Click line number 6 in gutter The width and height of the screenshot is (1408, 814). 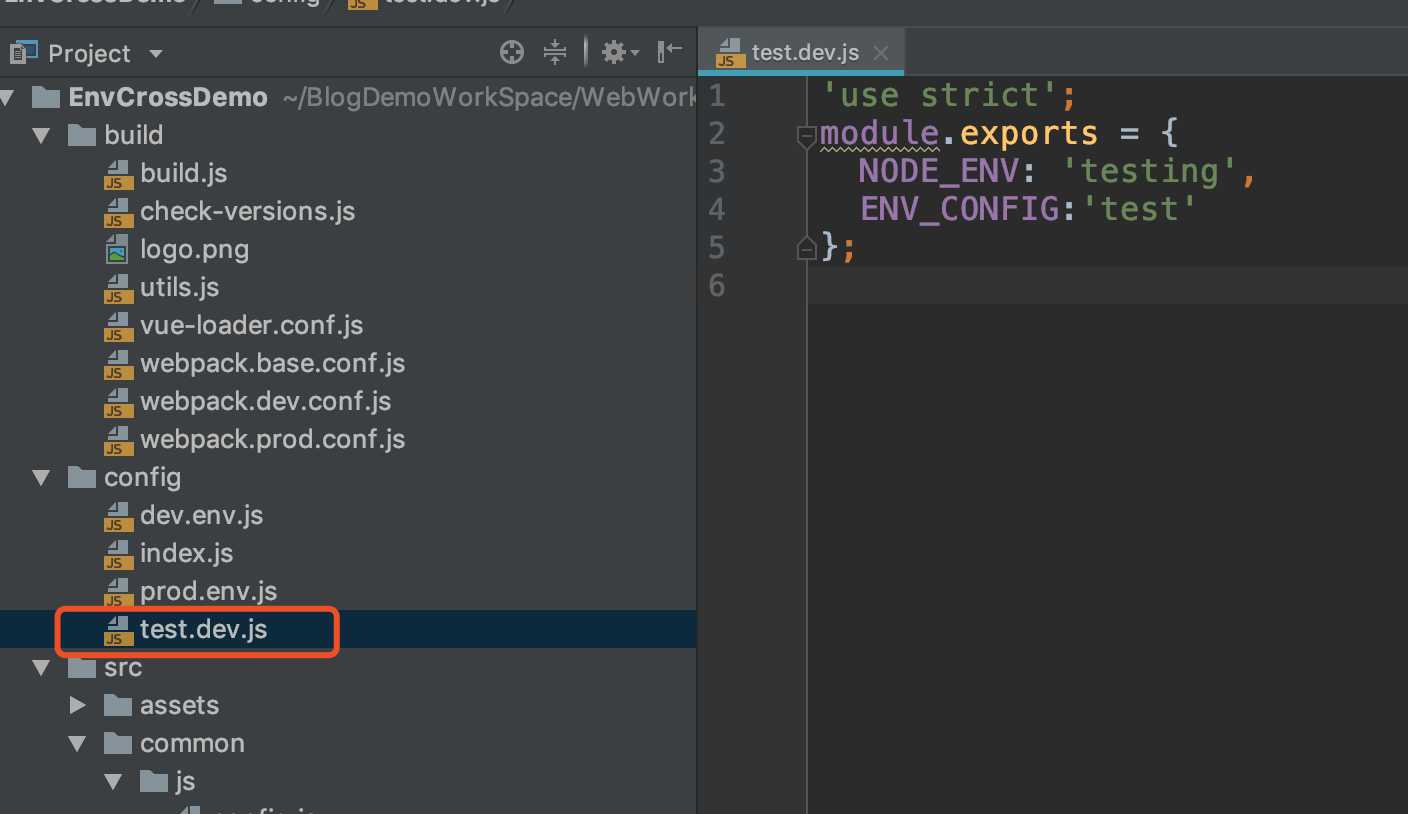(x=716, y=286)
